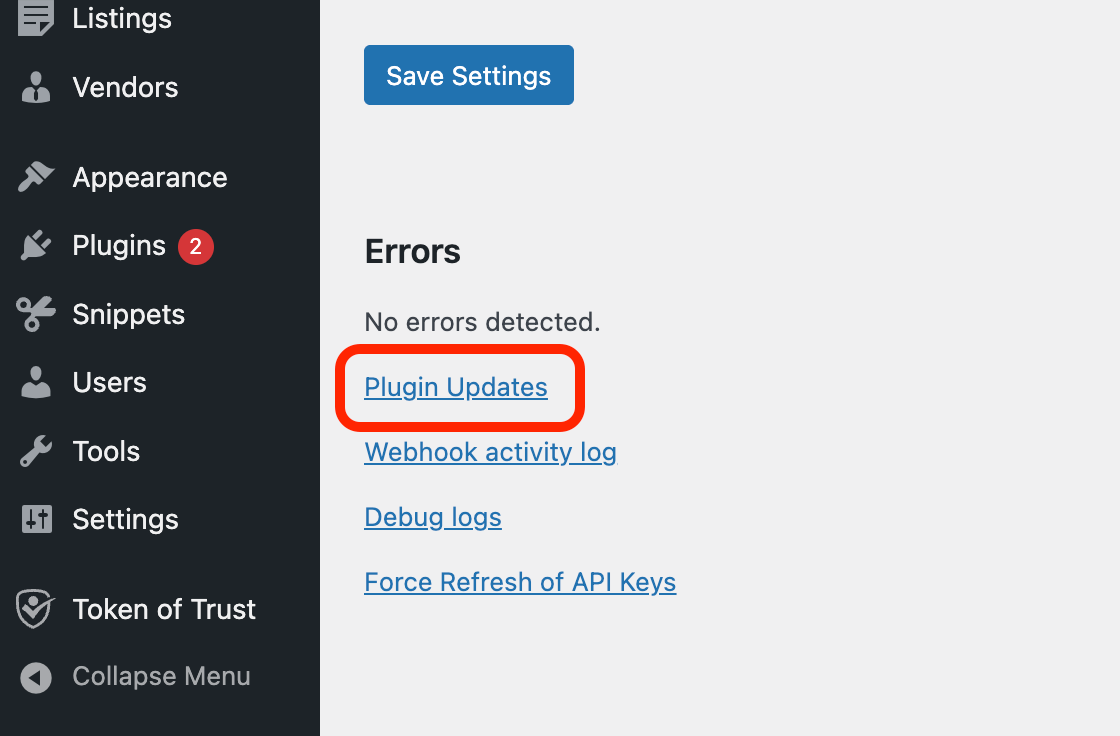Image resolution: width=1120 pixels, height=736 pixels.
Task: Click the Users silhouette icon
Action: [36, 383]
